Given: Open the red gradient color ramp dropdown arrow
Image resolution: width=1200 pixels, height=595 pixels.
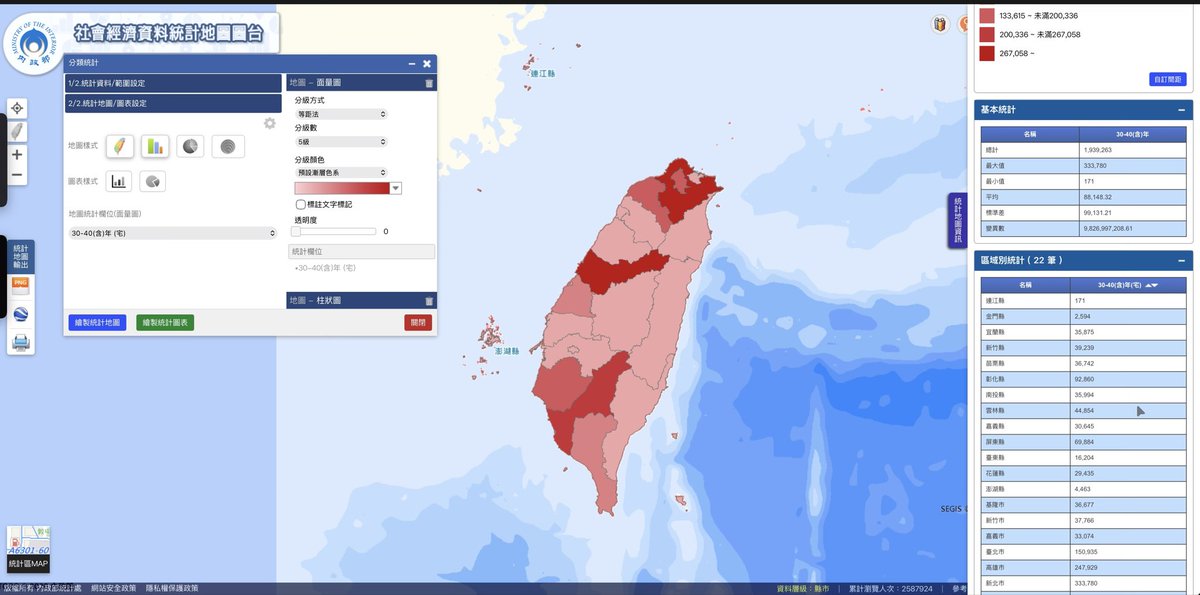Looking at the screenshot, I should point(396,188).
